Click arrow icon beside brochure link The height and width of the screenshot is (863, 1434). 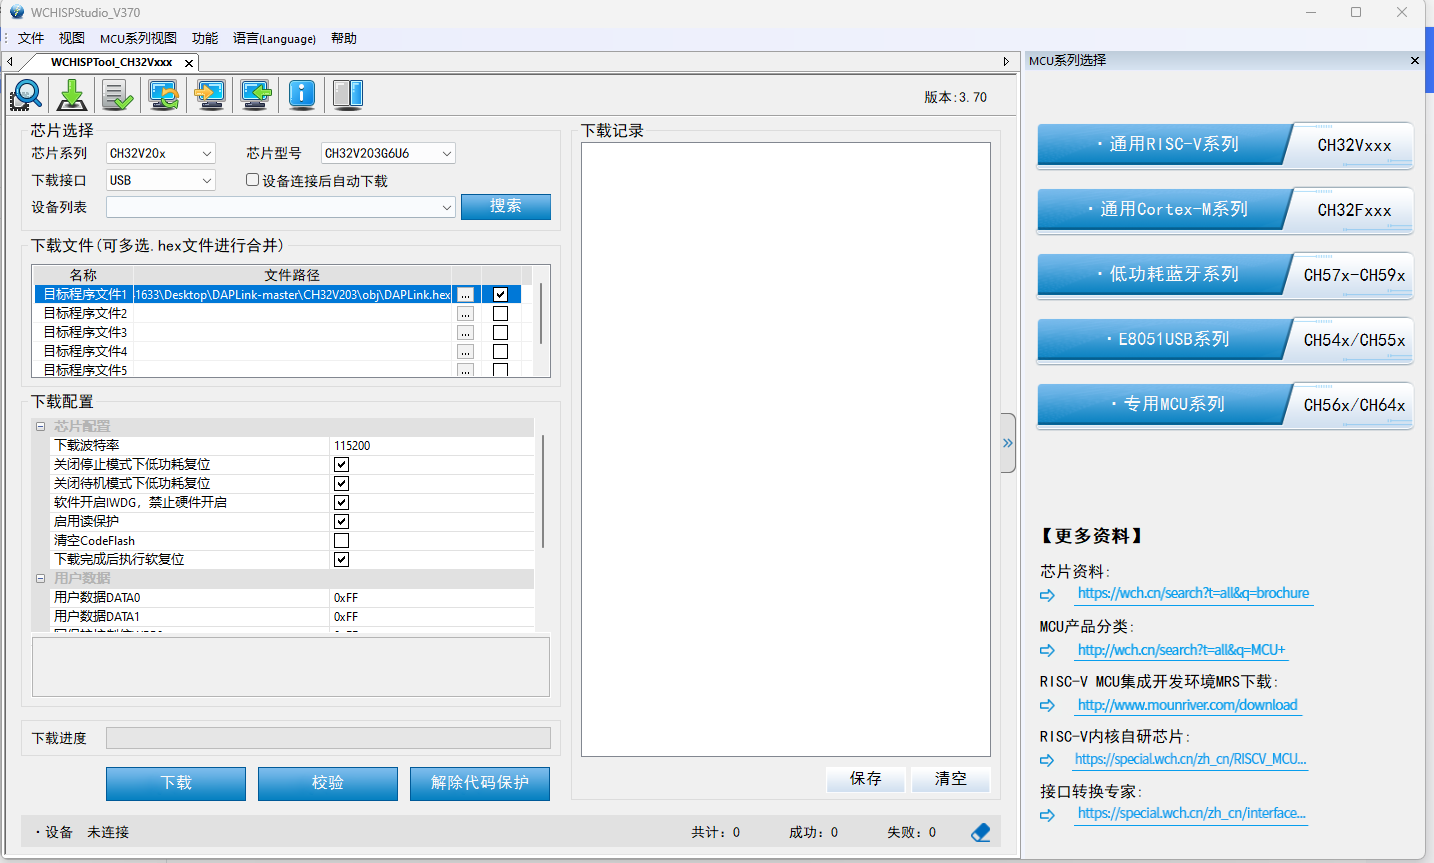pyautogui.click(x=1047, y=595)
